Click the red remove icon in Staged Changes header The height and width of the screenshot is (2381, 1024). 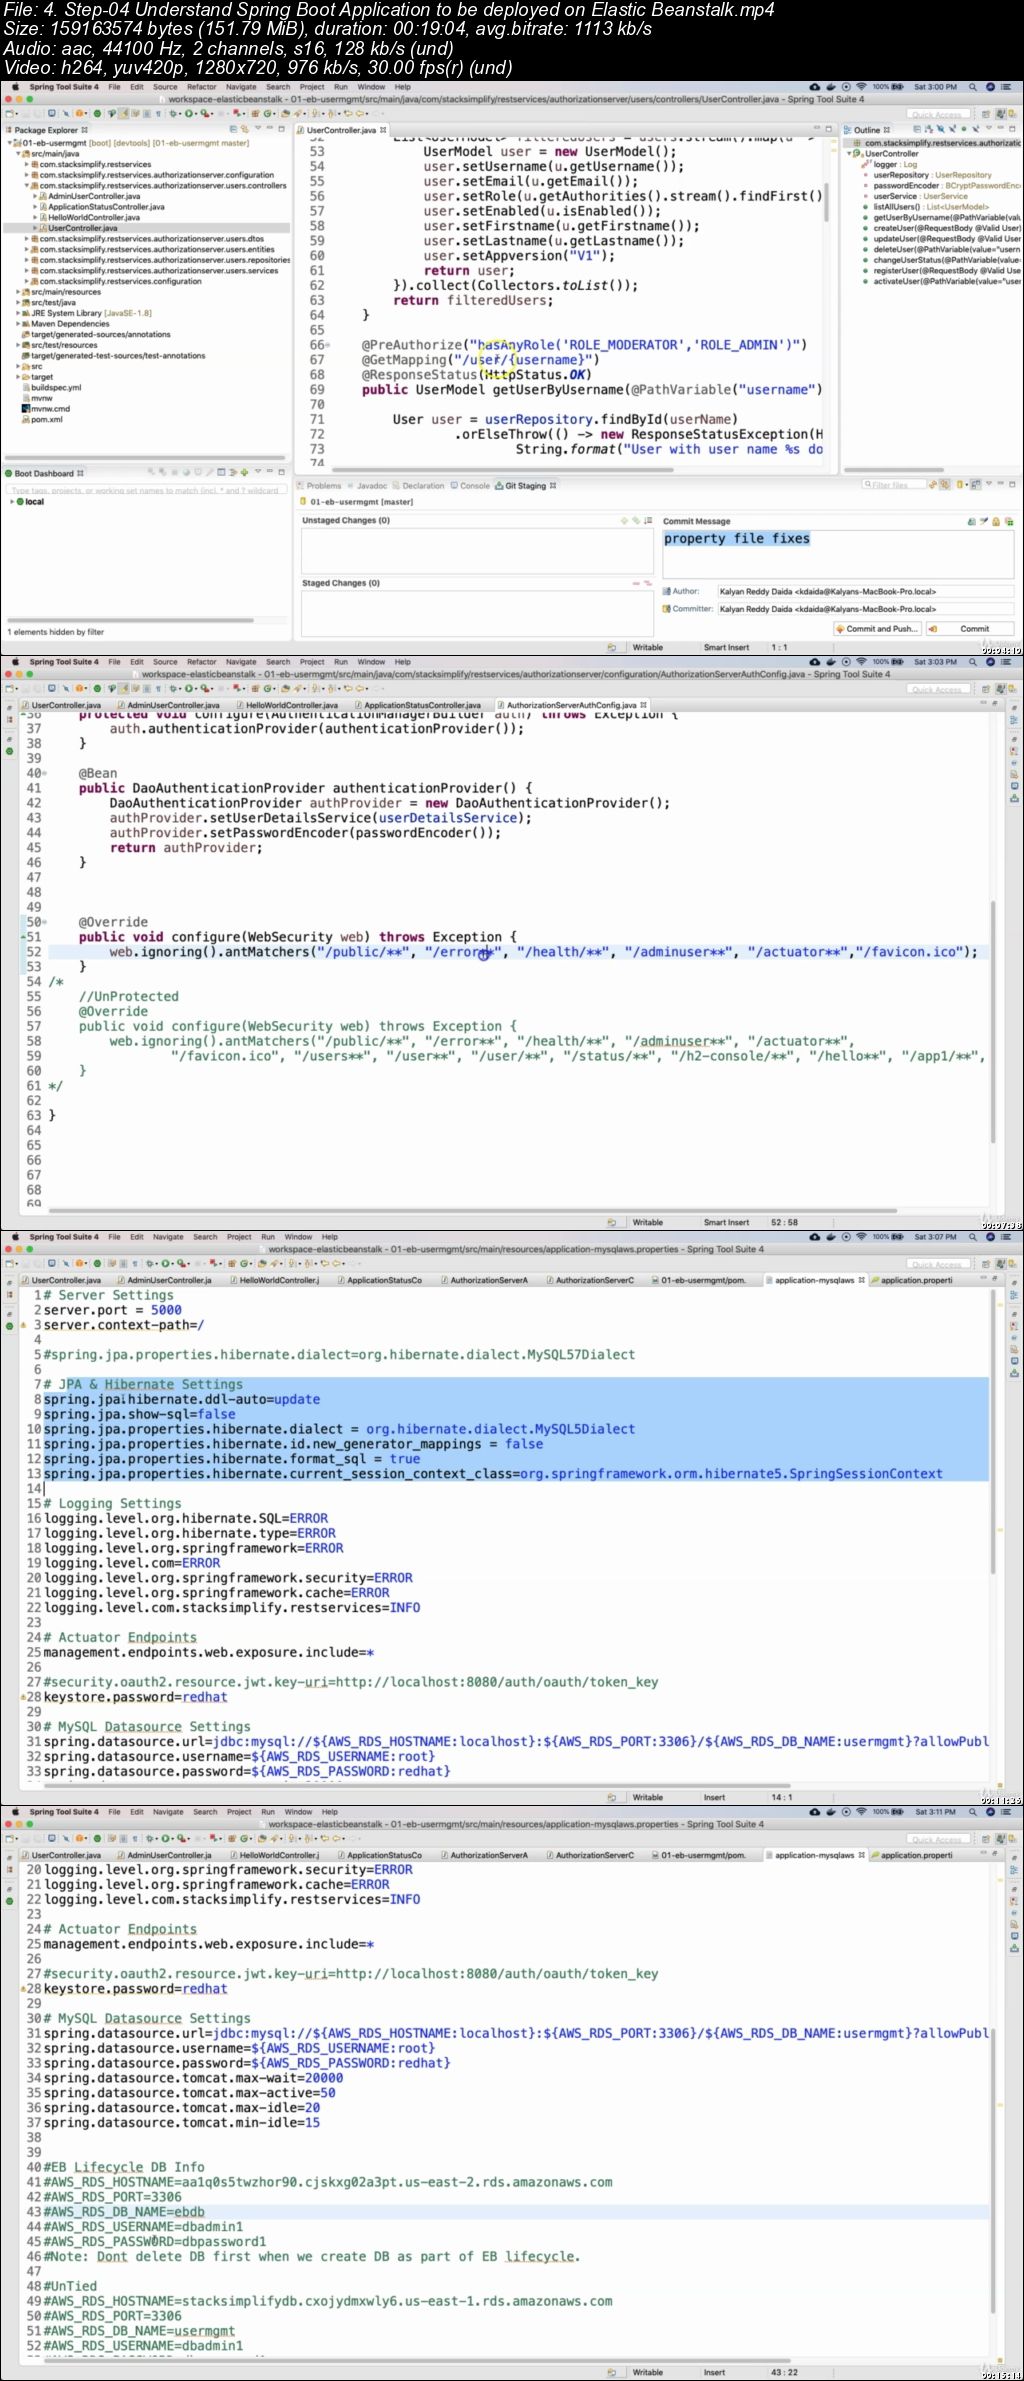click(635, 583)
